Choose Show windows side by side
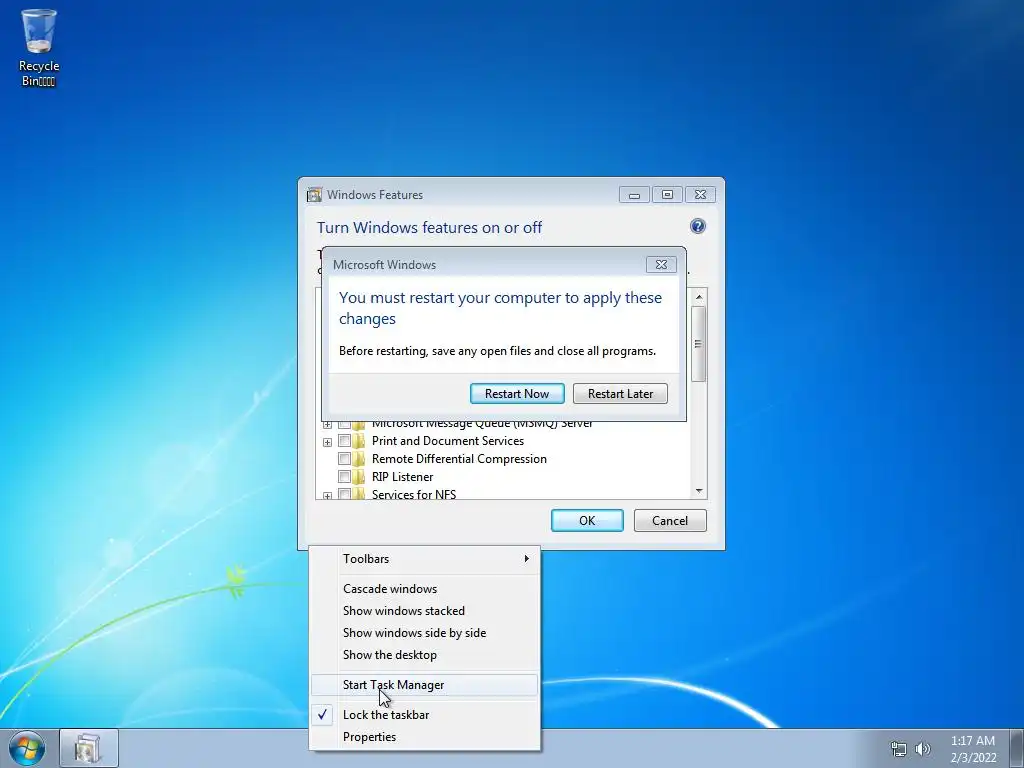Screen dimensions: 1024x768 click(424, 633)
